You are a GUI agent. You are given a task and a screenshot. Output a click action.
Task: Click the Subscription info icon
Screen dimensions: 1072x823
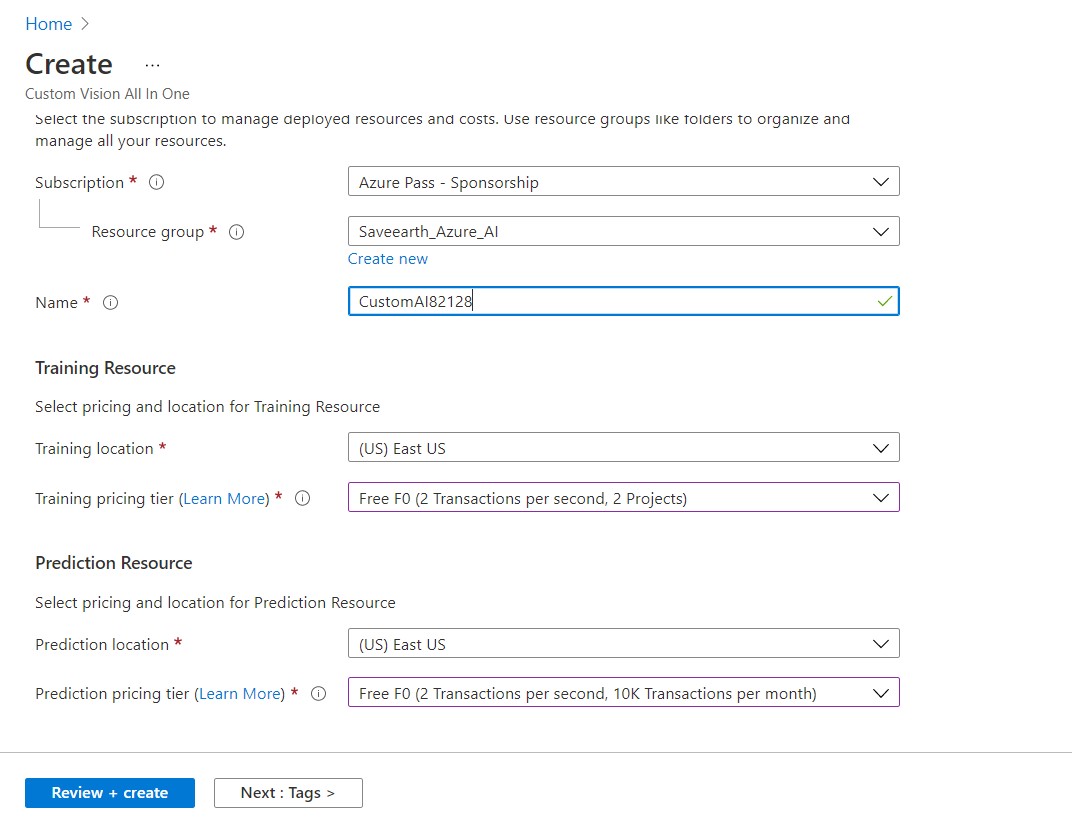157,183
